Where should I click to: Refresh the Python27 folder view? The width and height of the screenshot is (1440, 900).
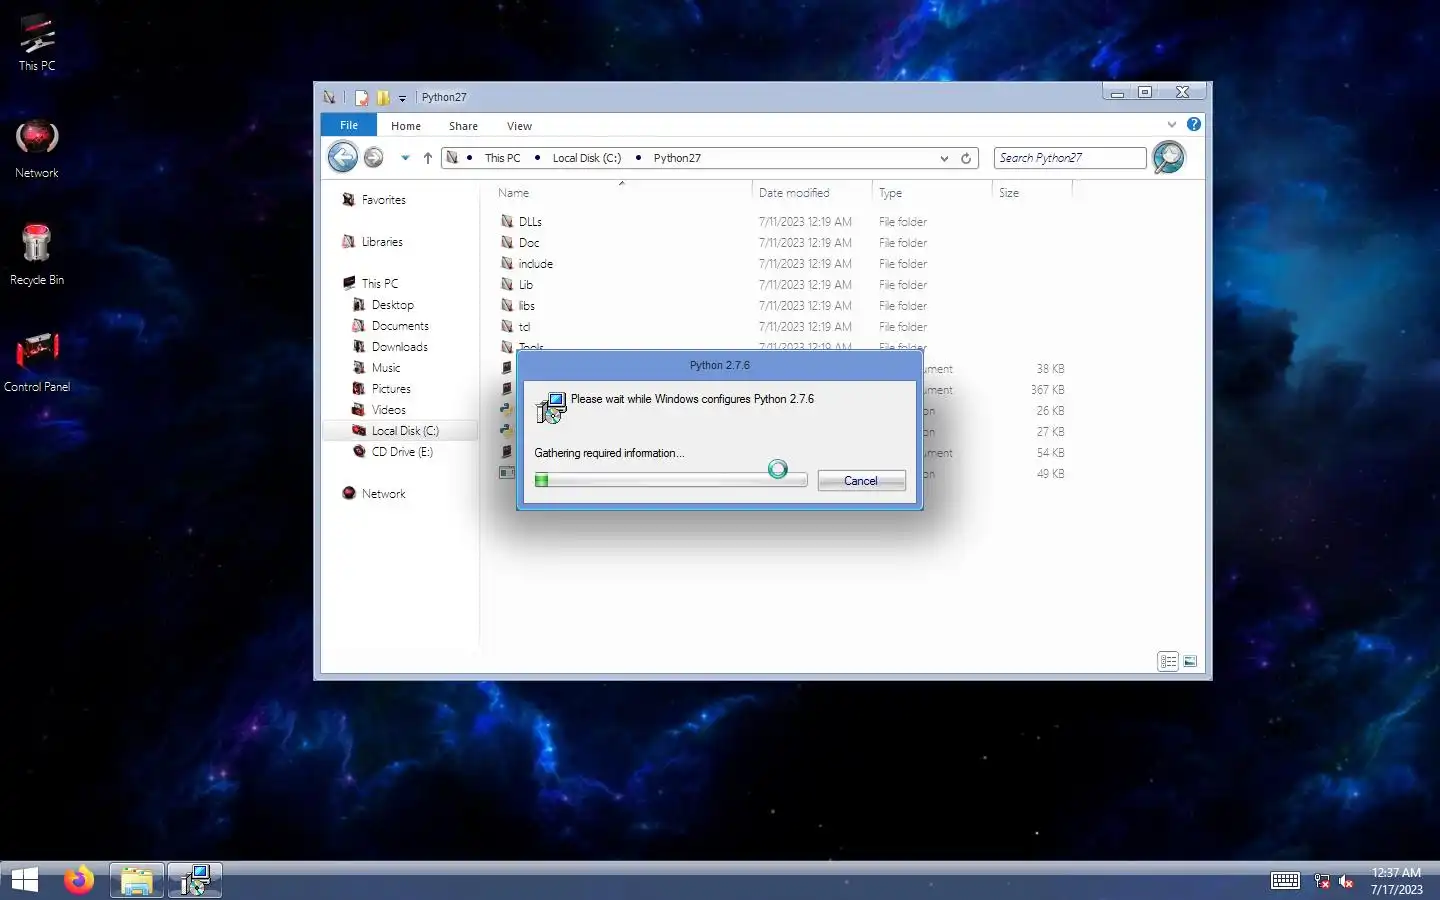pyautogui.click(x=966, y=158)
